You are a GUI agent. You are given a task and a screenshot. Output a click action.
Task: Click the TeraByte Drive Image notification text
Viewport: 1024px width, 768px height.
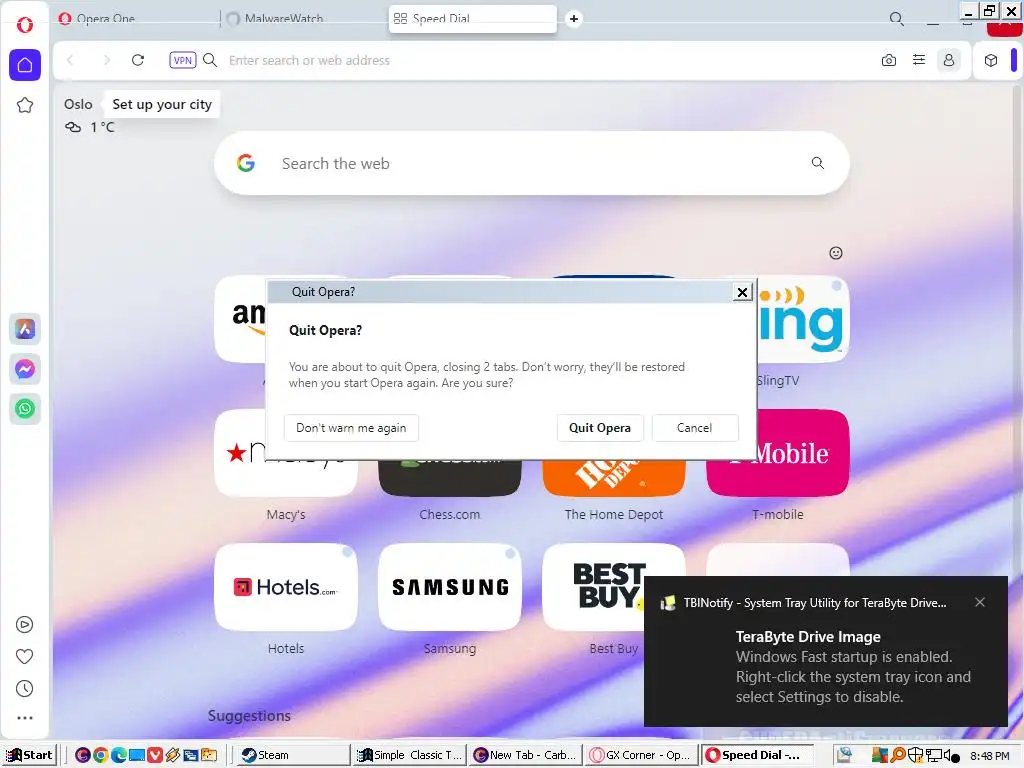pos(808,637)
